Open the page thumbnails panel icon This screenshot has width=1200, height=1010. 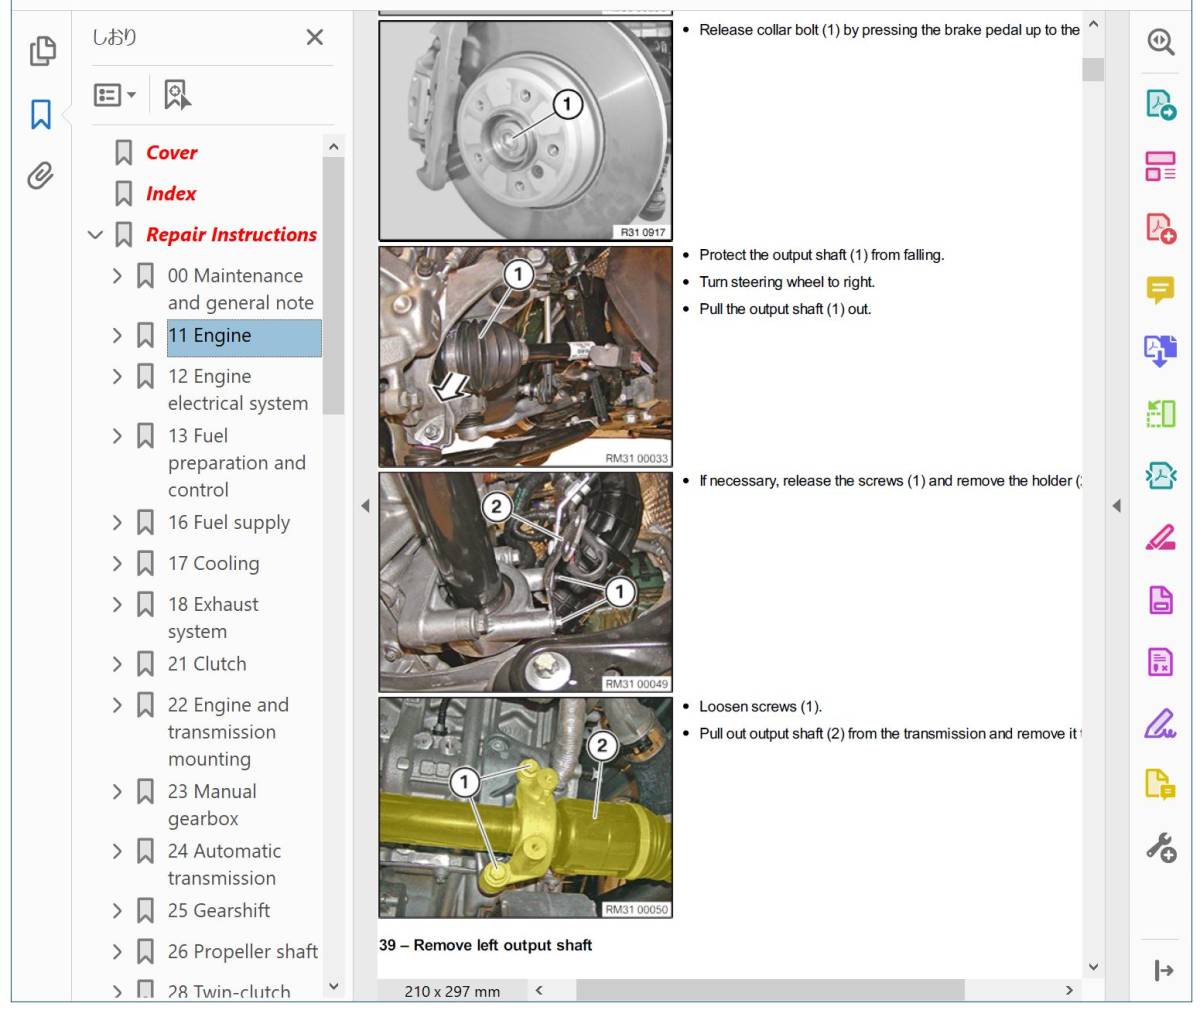(x=42, y=51)
